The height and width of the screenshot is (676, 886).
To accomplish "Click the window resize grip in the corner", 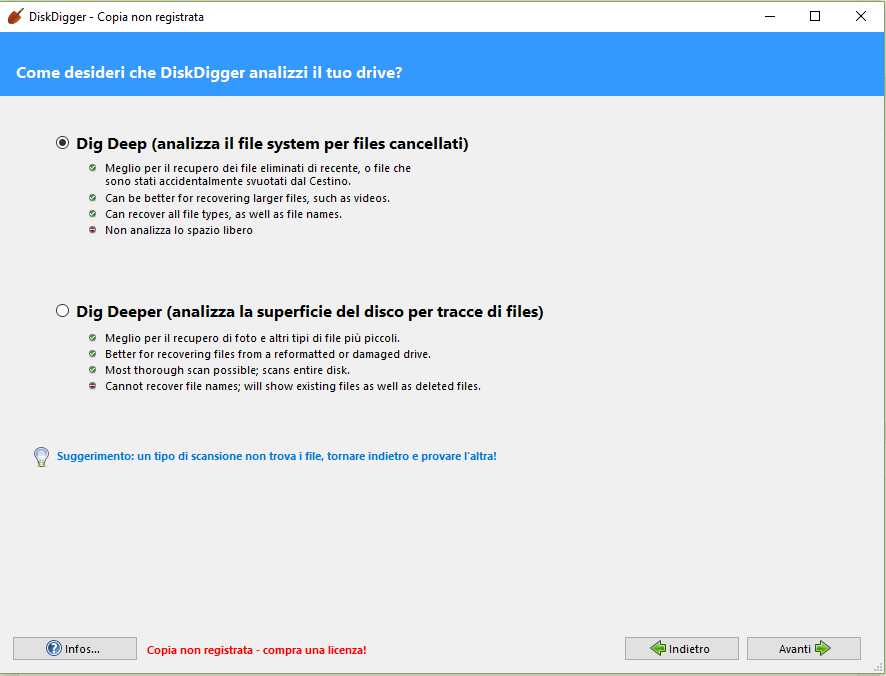I will coord(879,669).
